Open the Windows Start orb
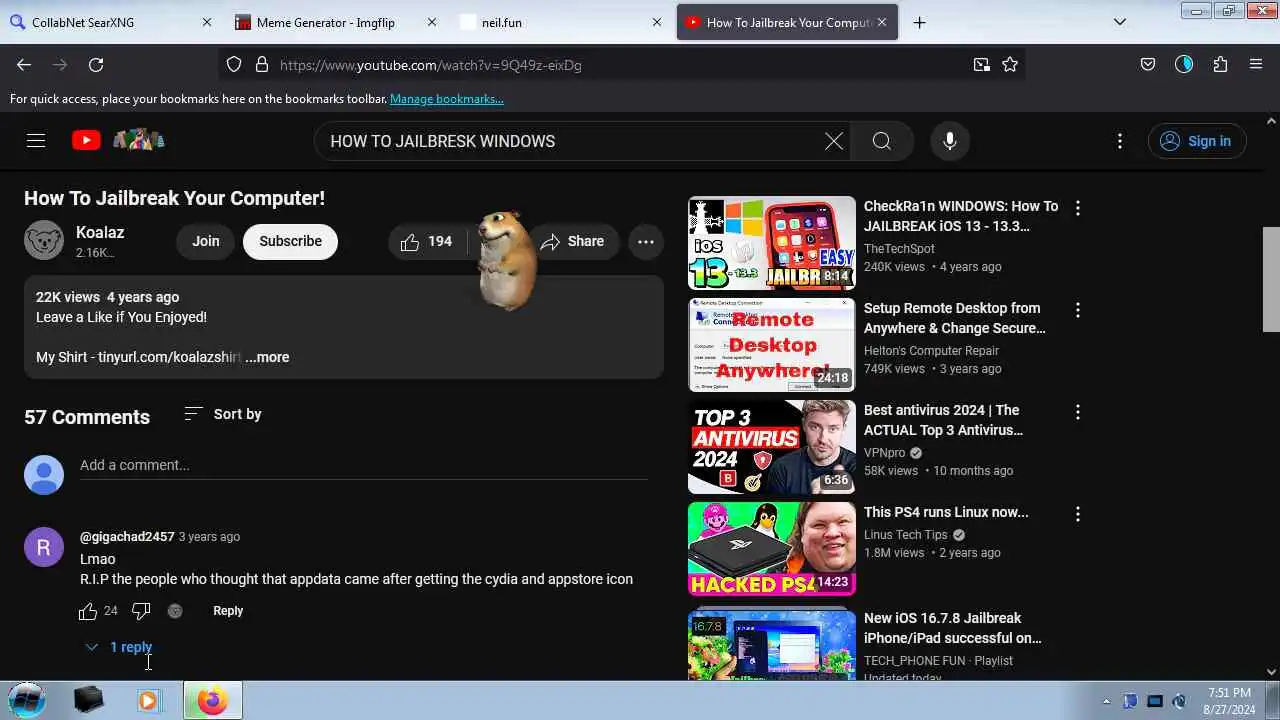 27,700
